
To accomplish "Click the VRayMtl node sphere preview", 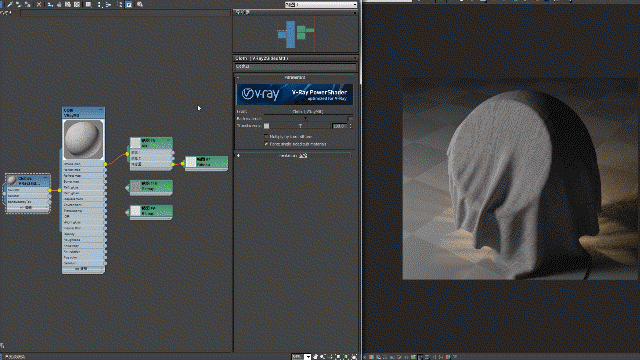I will pos(83,139).
